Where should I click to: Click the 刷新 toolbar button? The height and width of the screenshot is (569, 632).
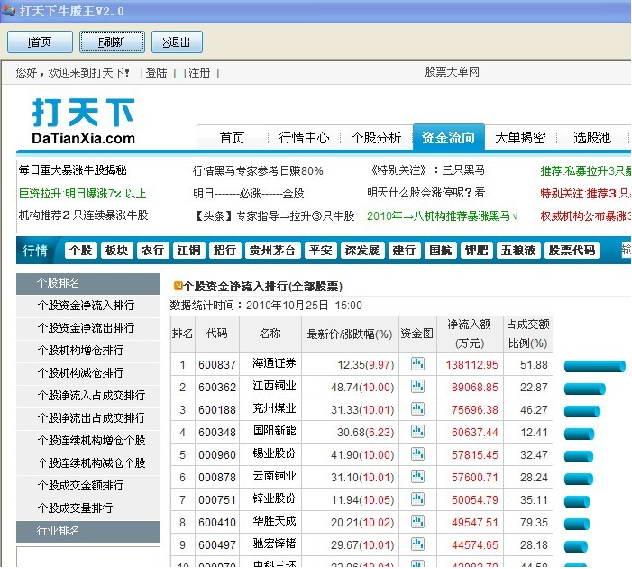pos(112,42)
